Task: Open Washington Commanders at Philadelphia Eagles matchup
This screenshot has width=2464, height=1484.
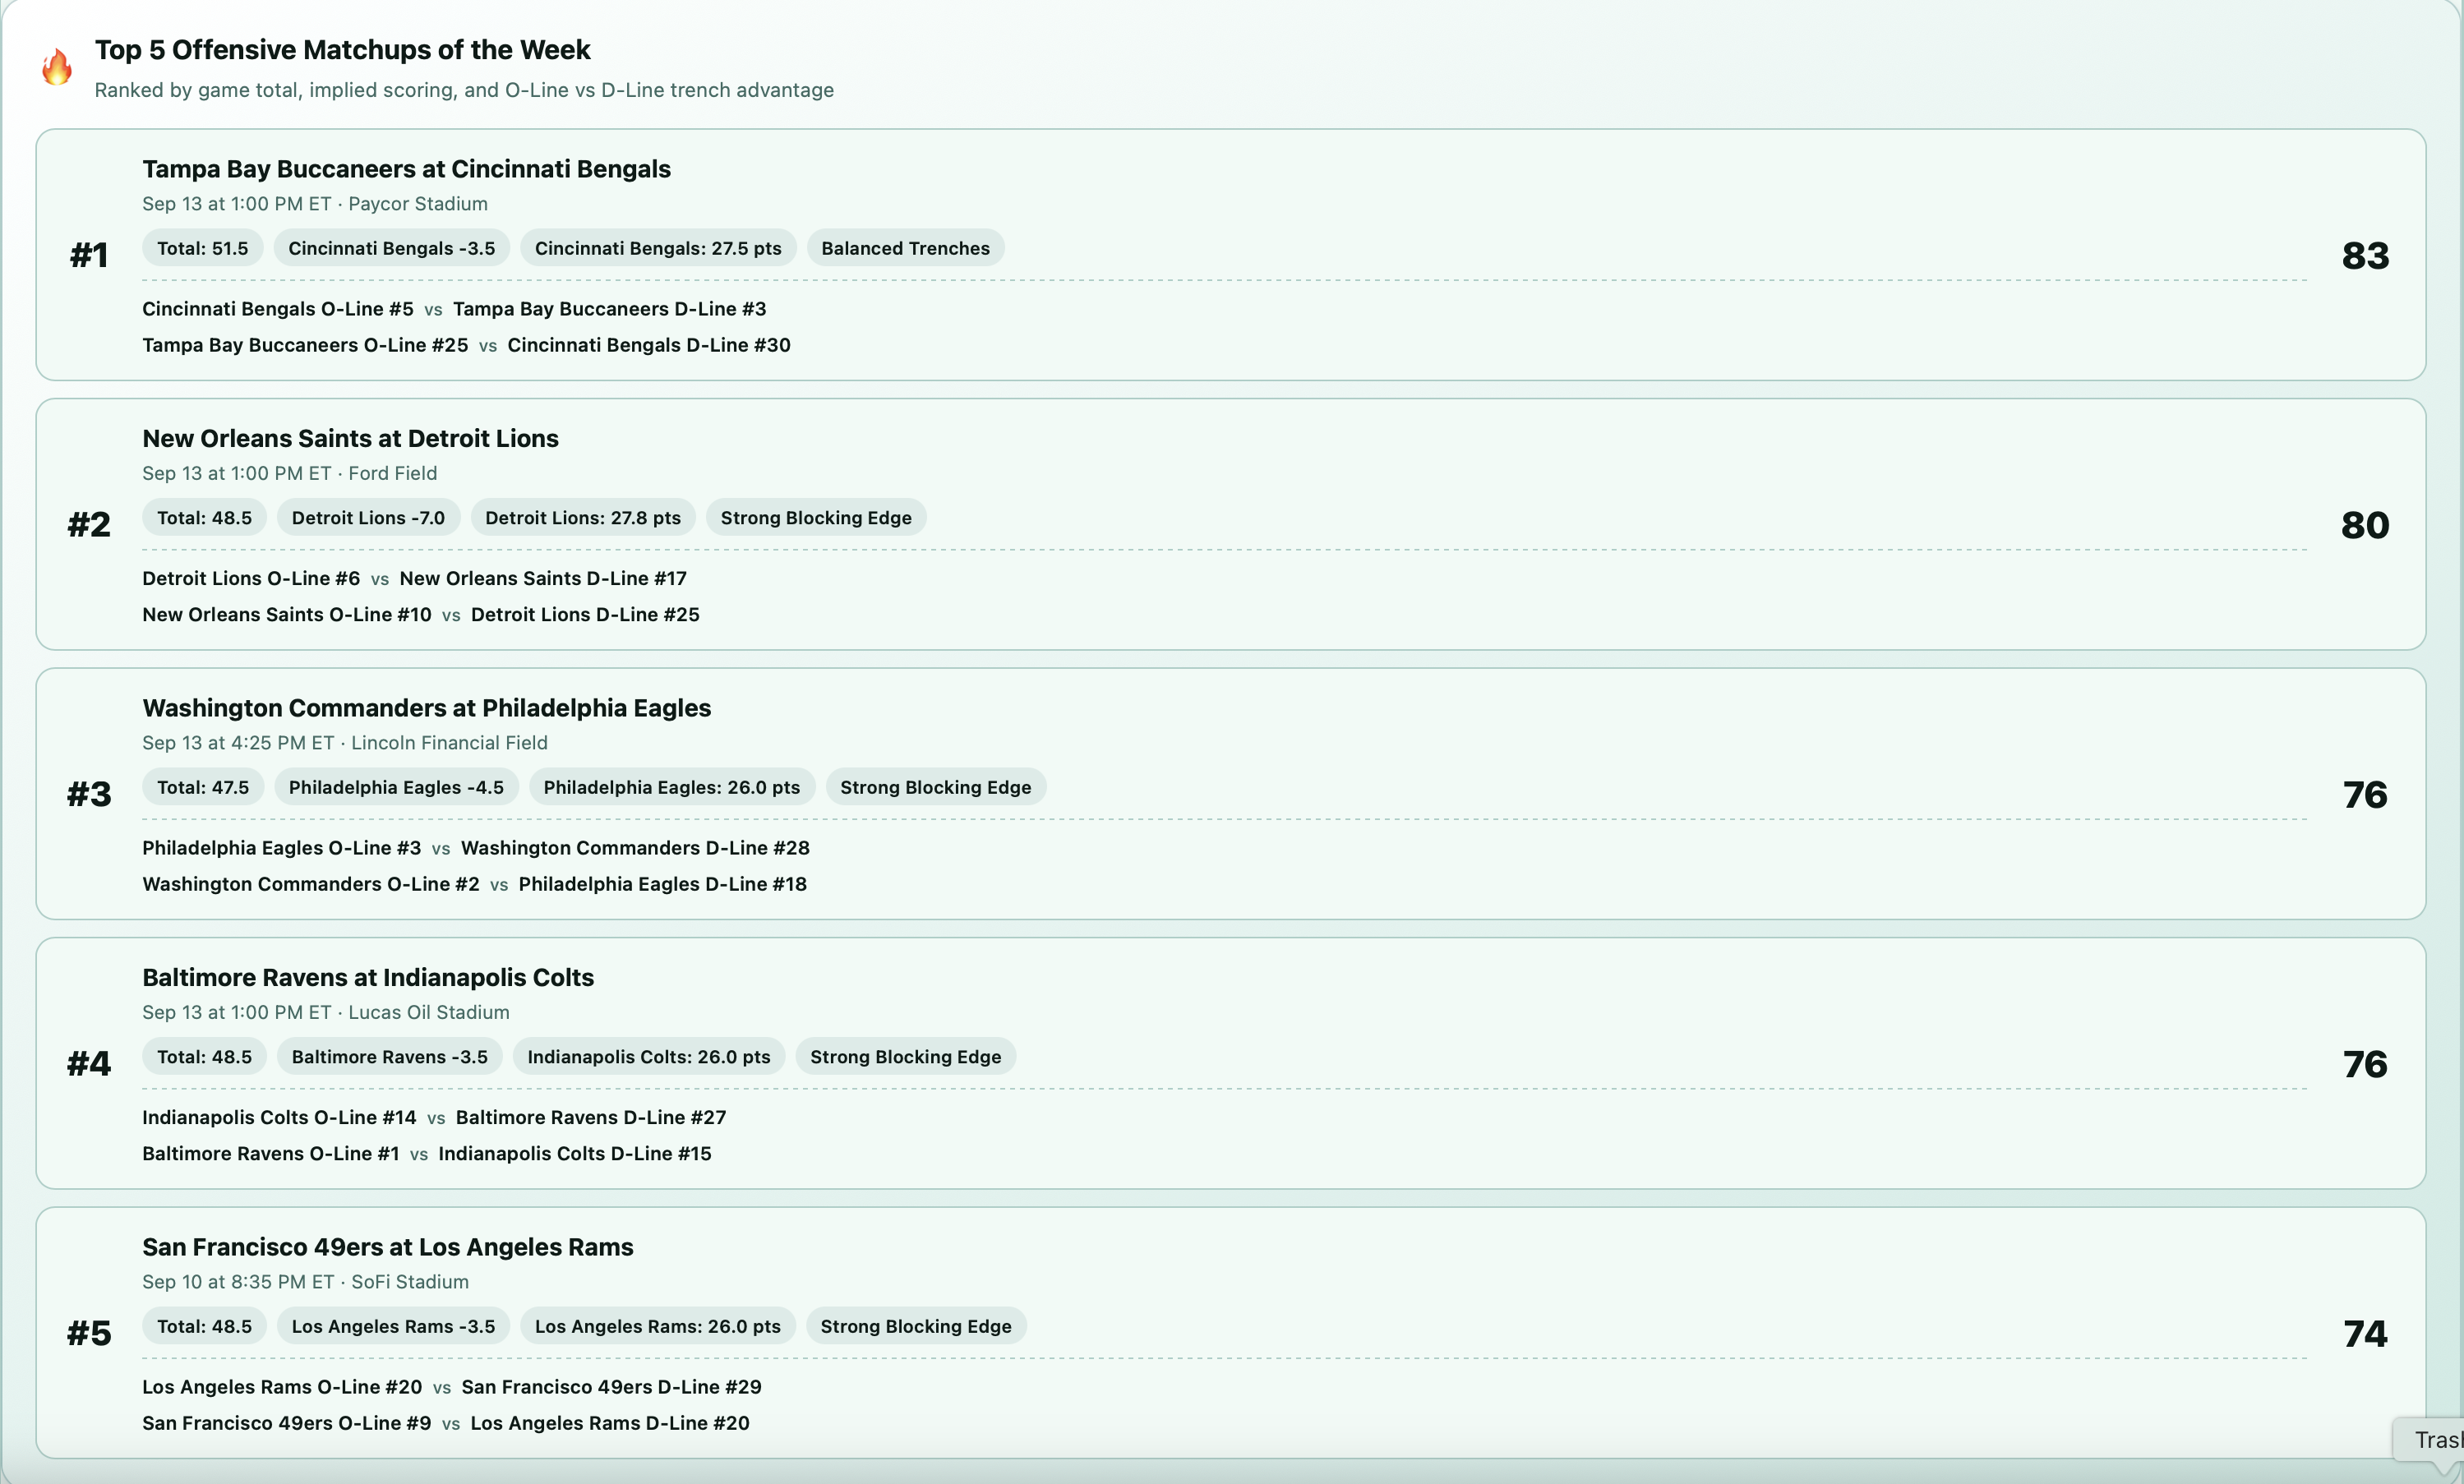Action: (427, 708)
